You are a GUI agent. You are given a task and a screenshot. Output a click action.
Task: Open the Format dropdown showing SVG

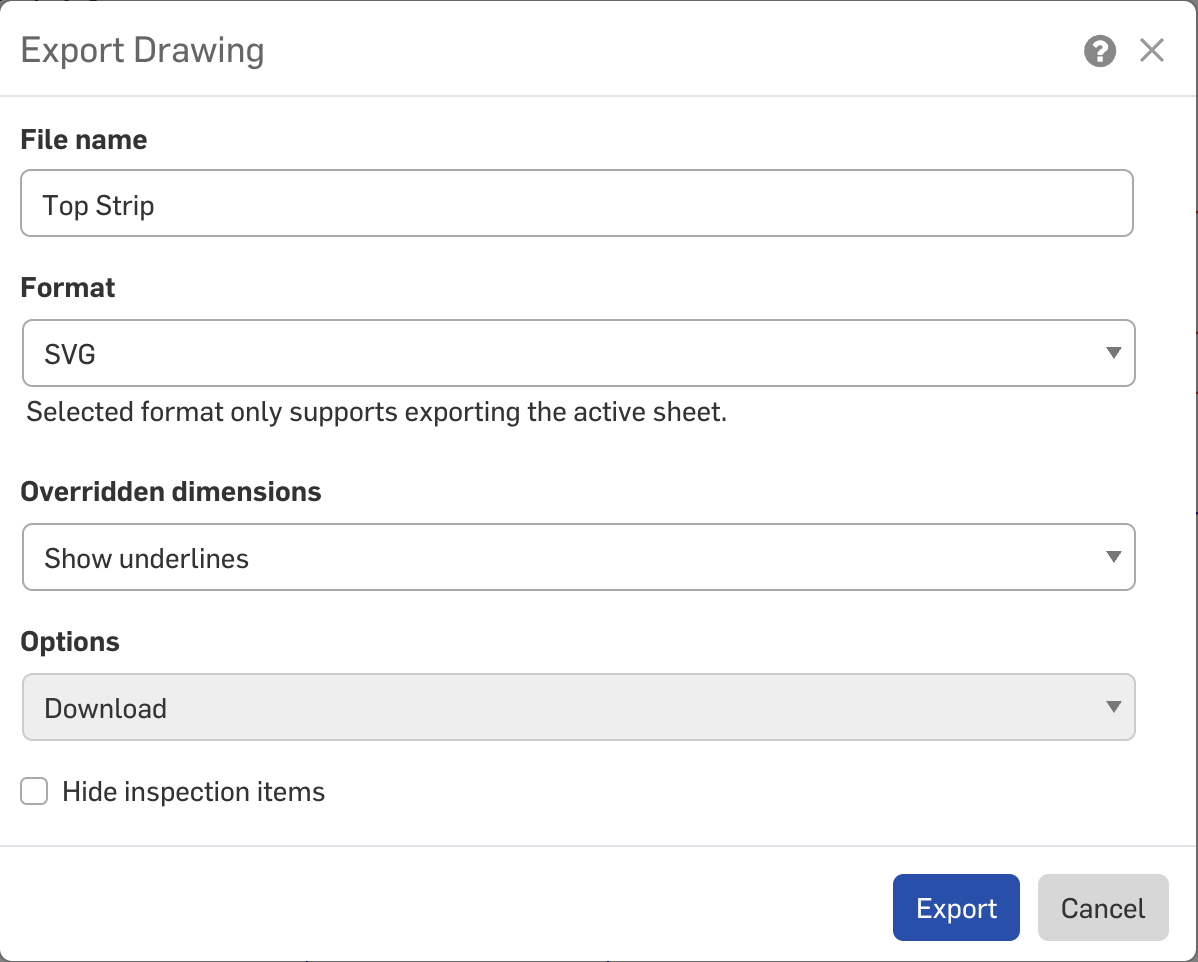(x=578, y=353)
